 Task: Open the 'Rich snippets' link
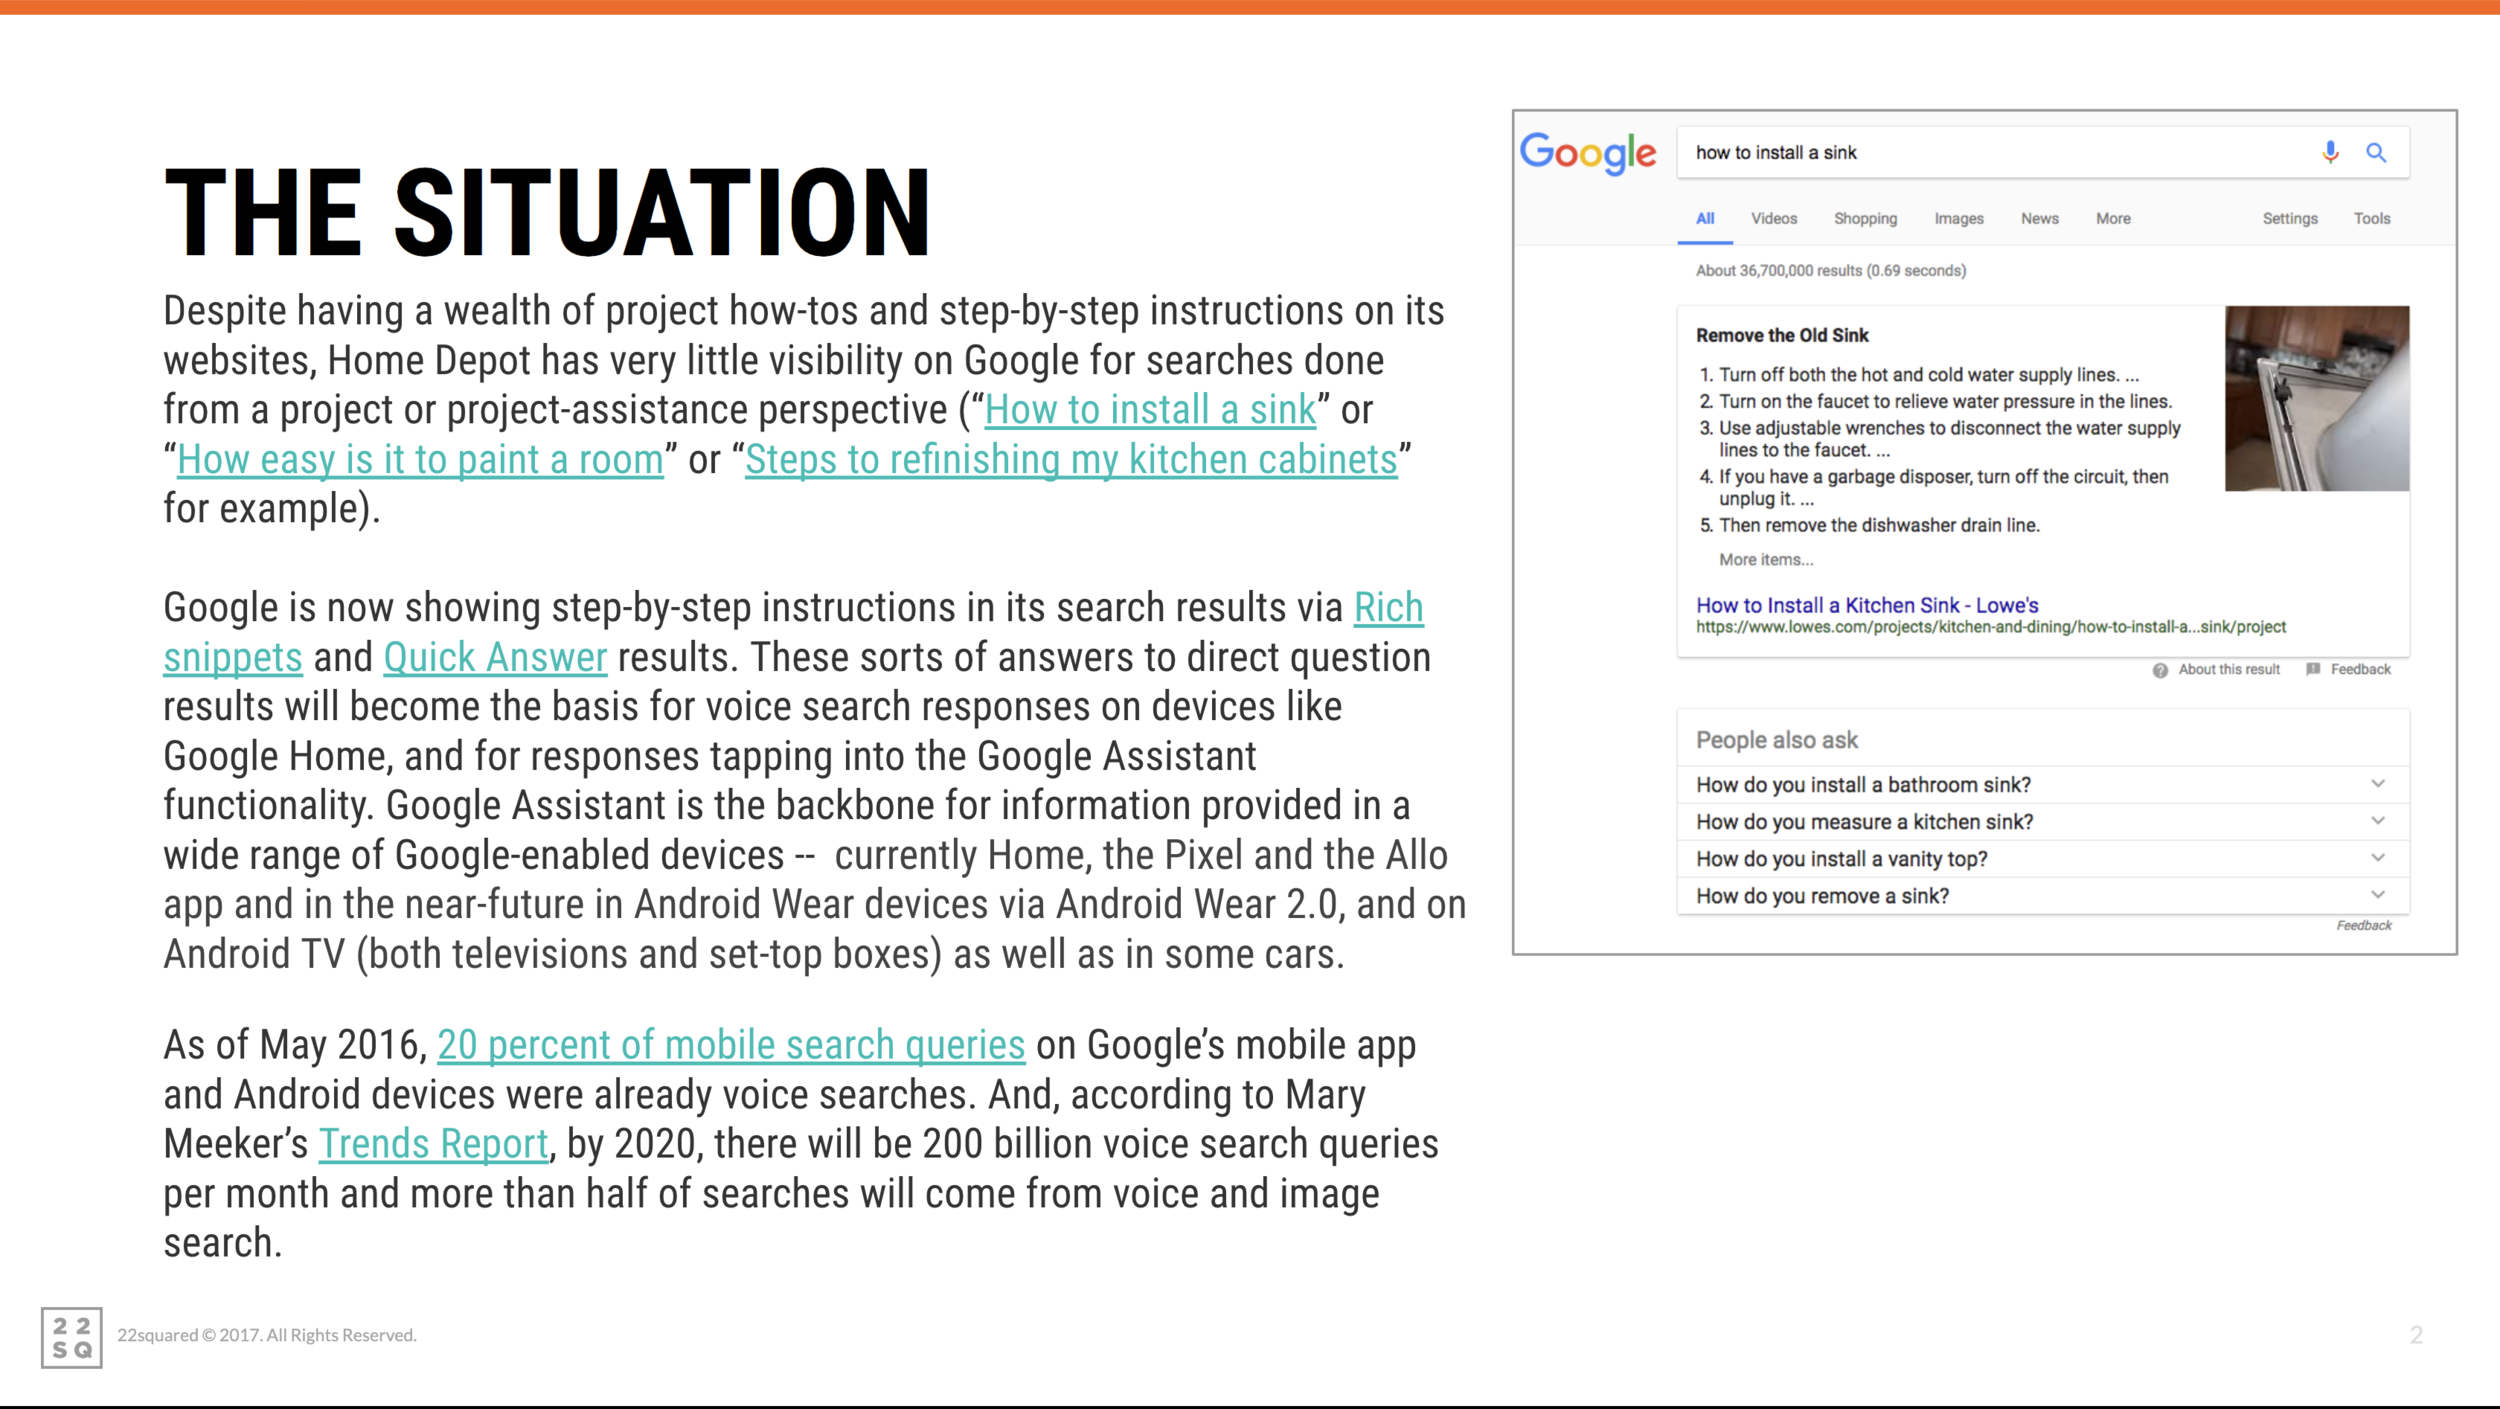coord(1388,608)
